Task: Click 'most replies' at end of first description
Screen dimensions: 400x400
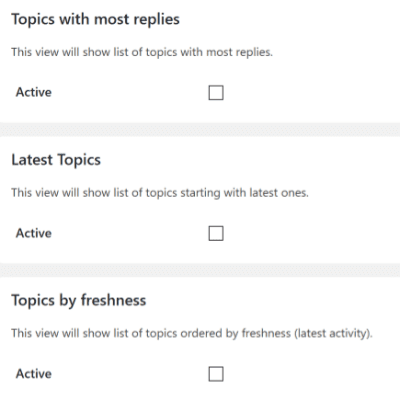Action: [239, 53]
